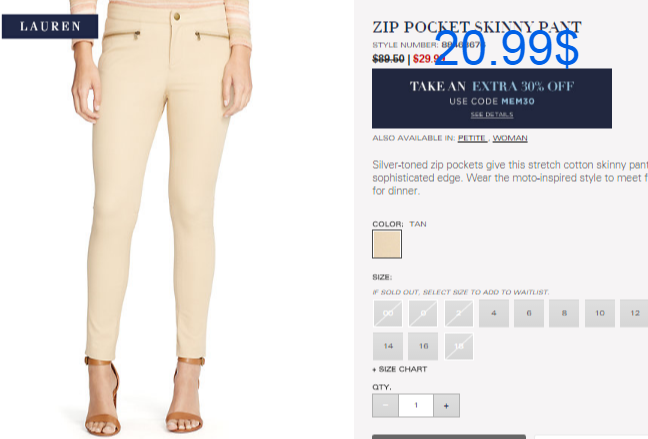Pick the Tan color swatch
The width and height of the screenshot is (648, 439).
point(387,244)
